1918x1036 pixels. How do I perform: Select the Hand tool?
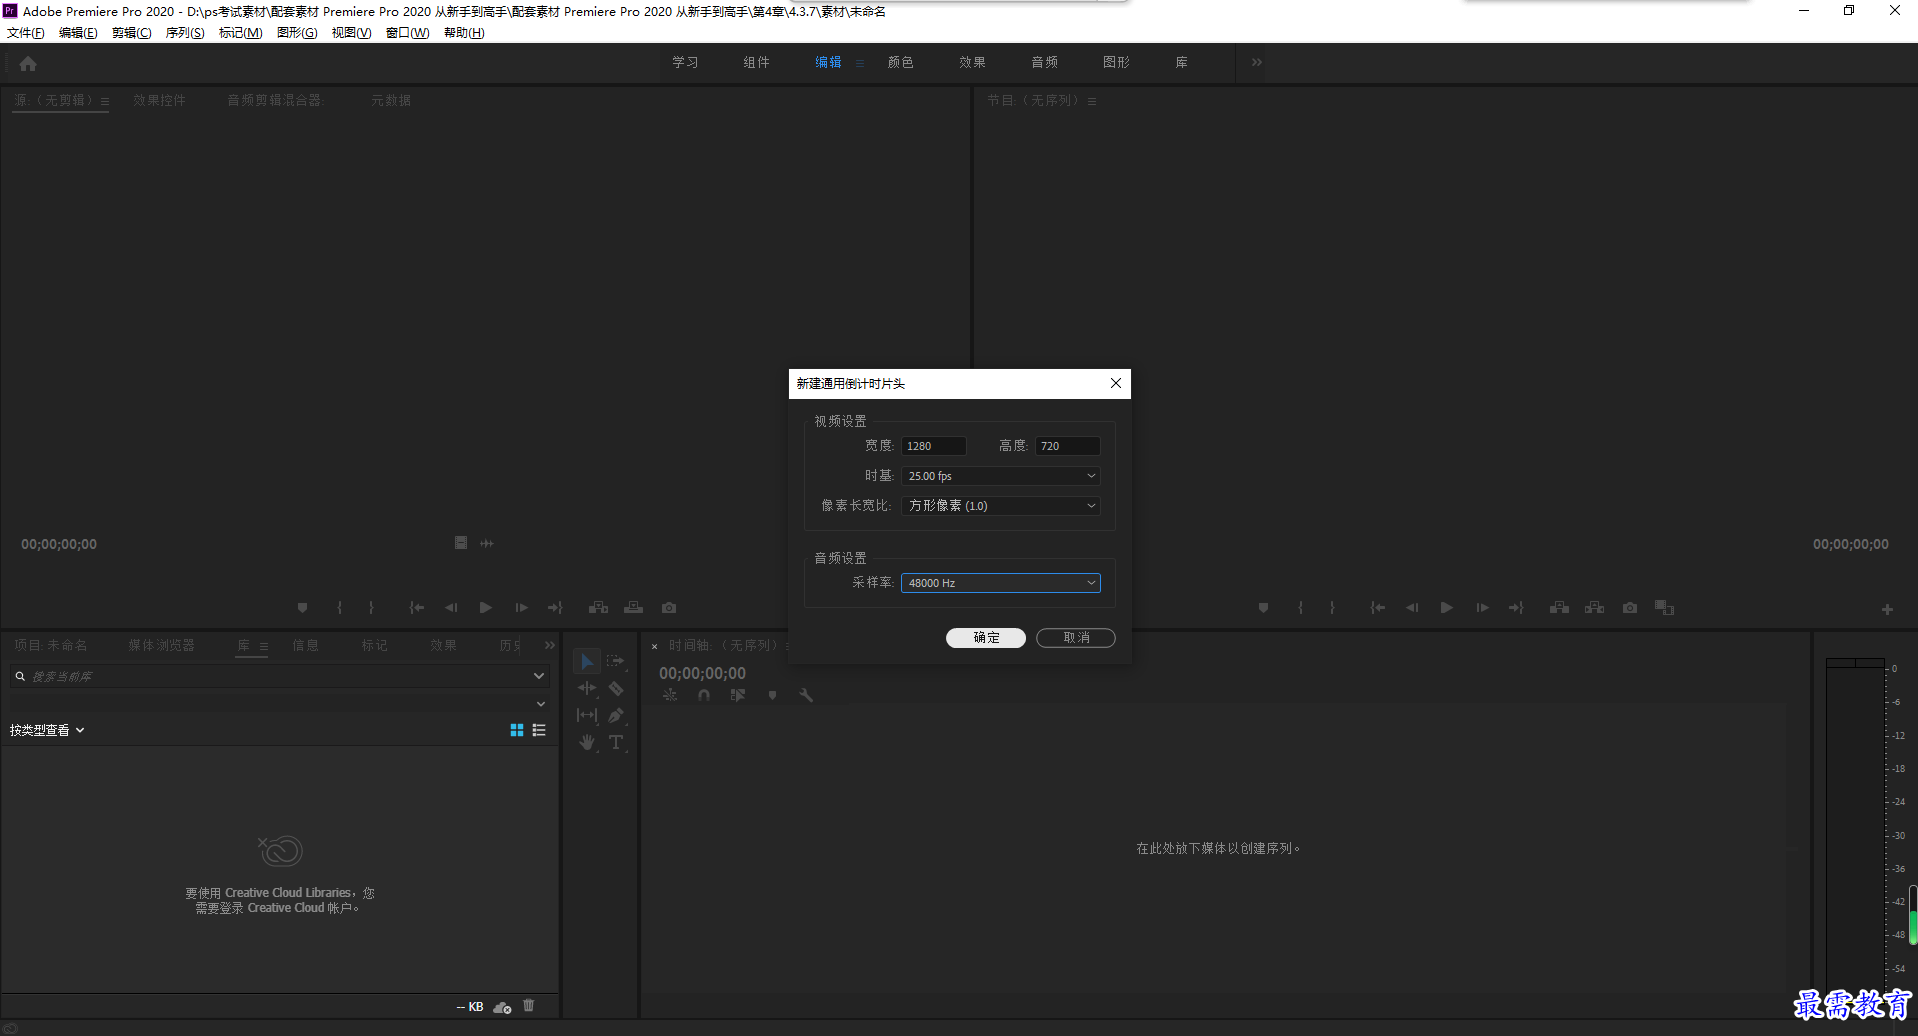tap(587, 742)
